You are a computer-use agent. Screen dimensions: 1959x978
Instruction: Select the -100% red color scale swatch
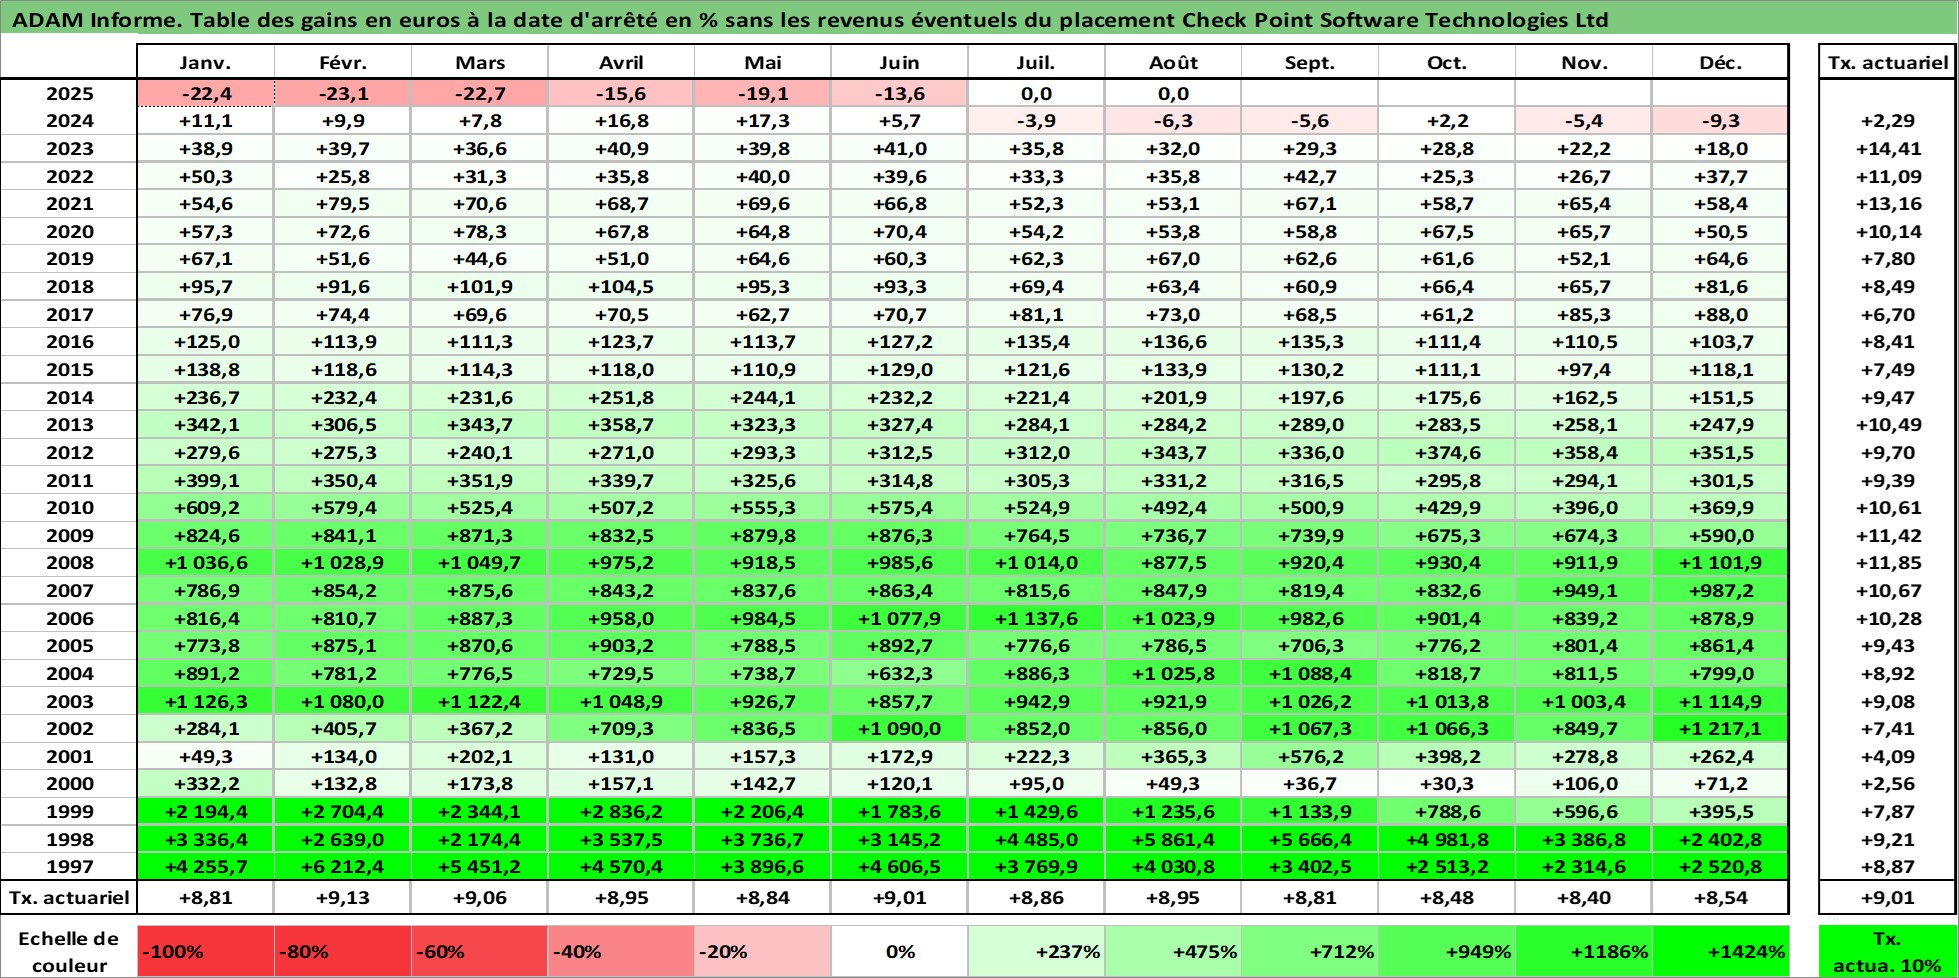(x=205, y=951)
